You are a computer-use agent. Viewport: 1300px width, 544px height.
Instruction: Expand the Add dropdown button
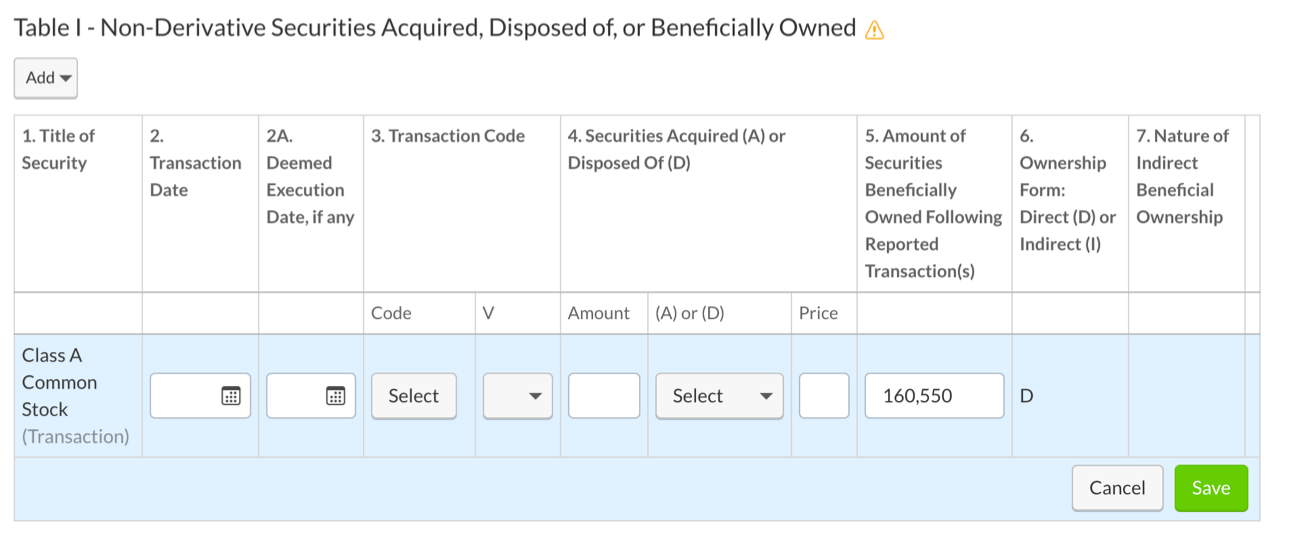tap(46, 78)
